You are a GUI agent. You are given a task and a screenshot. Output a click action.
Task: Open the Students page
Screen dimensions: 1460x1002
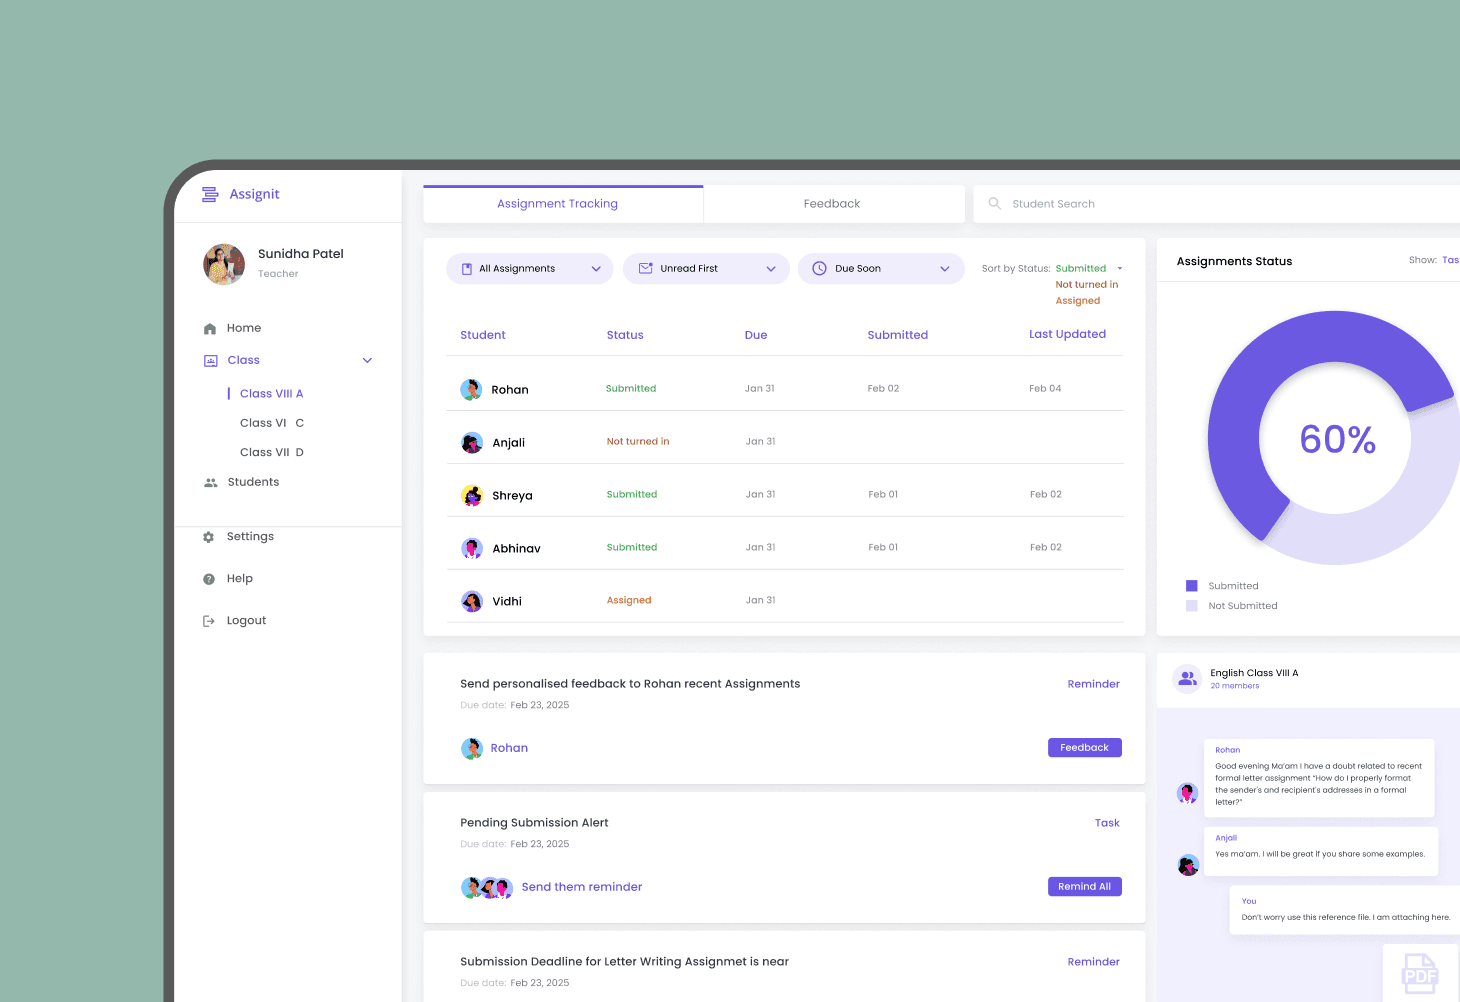(x=253, y=482)
